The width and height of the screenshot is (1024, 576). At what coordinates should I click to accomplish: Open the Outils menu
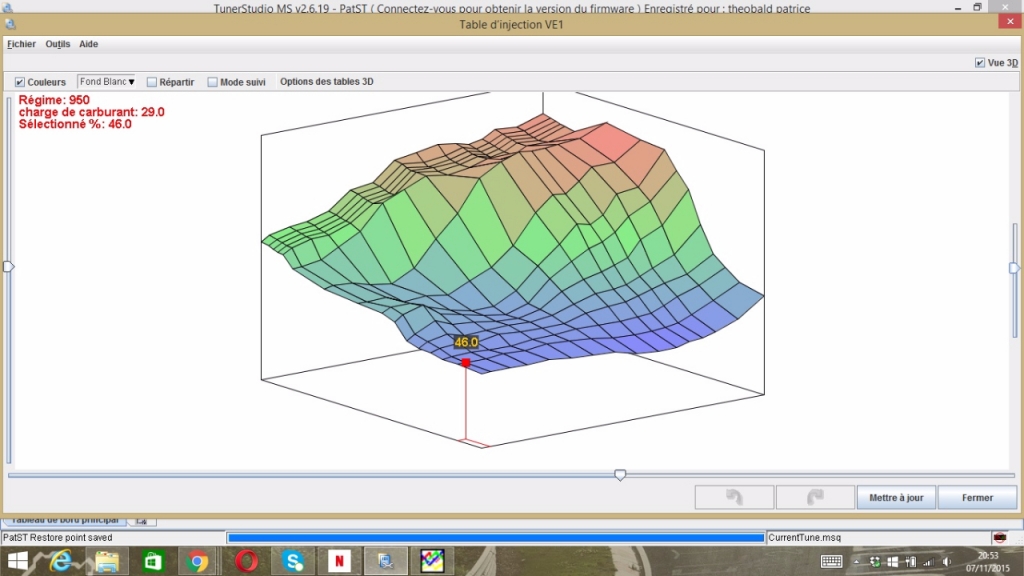[x=57, y=44]
